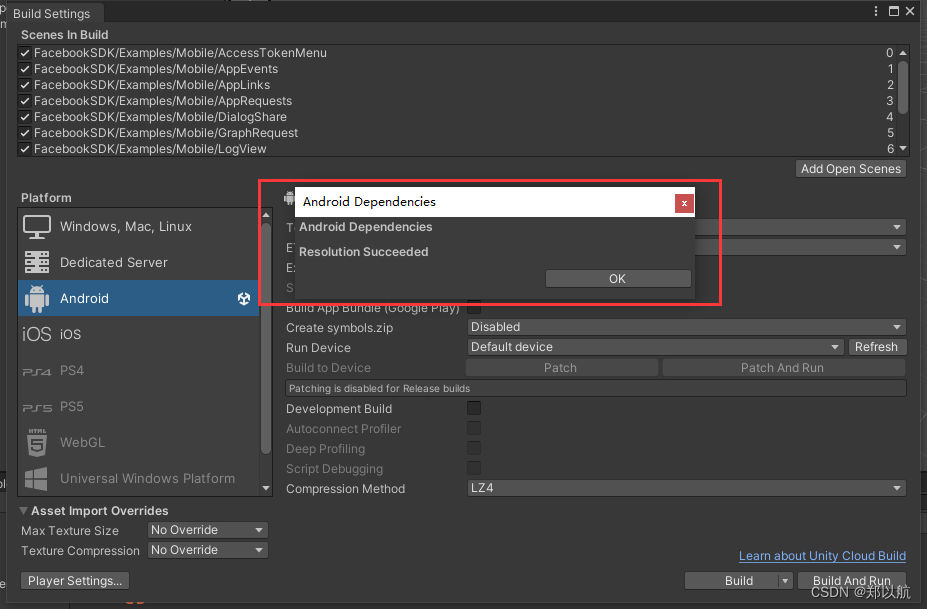Click the Dedicated Server platform icon
Screen dimensions: 927x609
click(37, 263)
